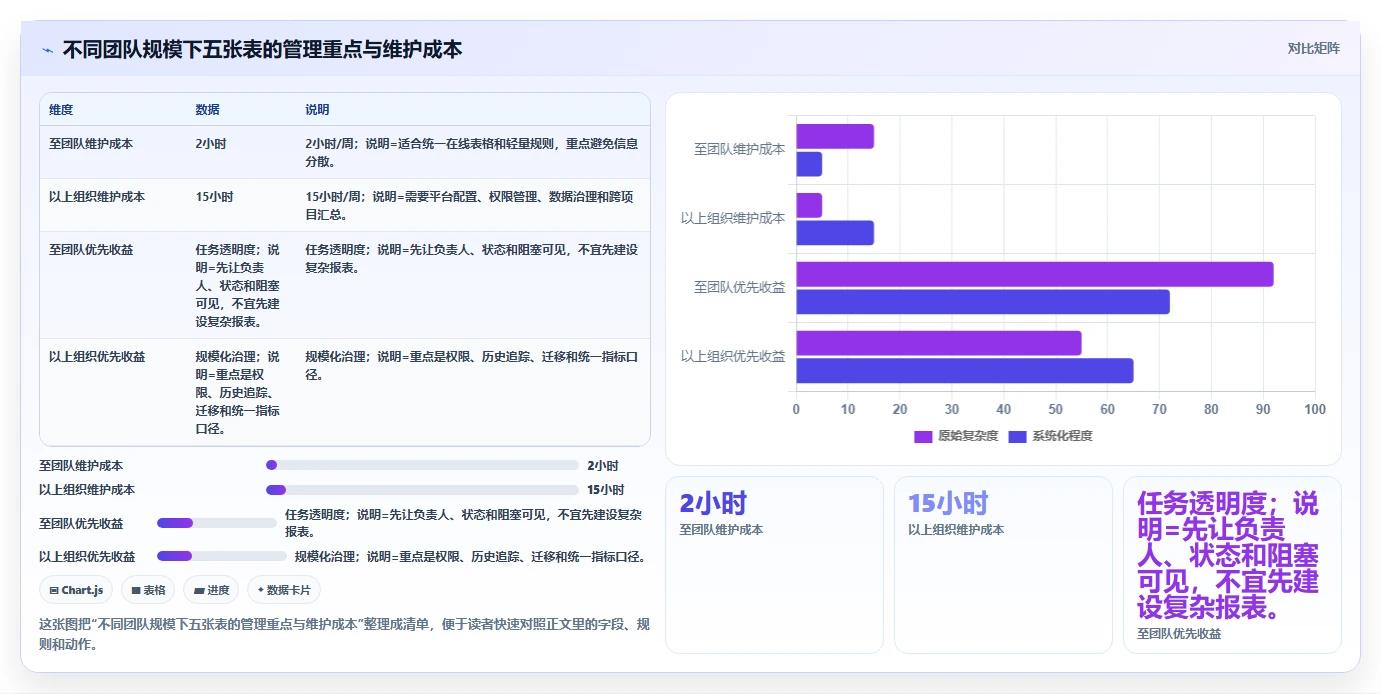Click the chart y-axis label 至团队维护成本
This screenshot has height=694, width=1381.
click(x=739, y=150)
